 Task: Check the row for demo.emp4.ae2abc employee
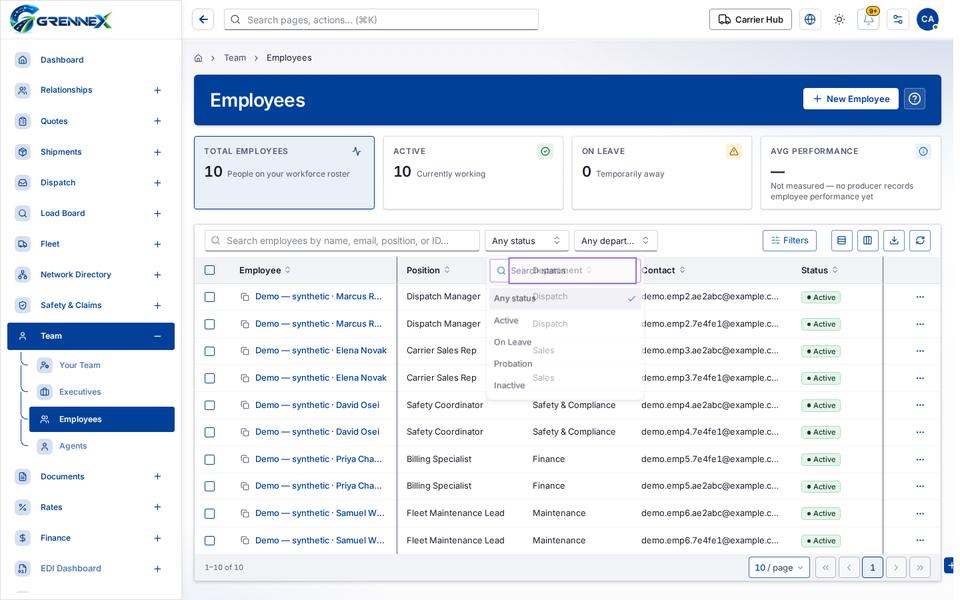210,405
